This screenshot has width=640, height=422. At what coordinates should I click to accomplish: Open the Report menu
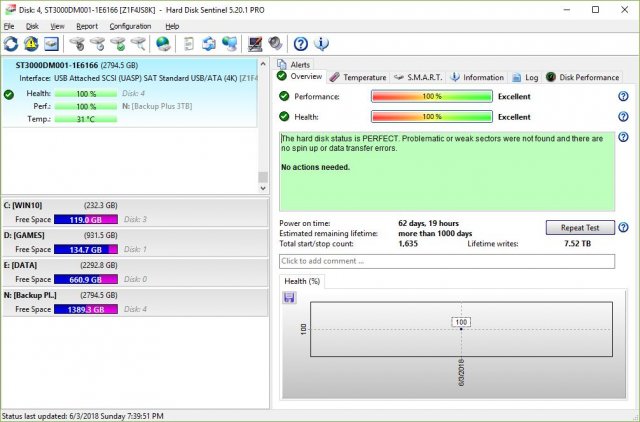[87, 26]
